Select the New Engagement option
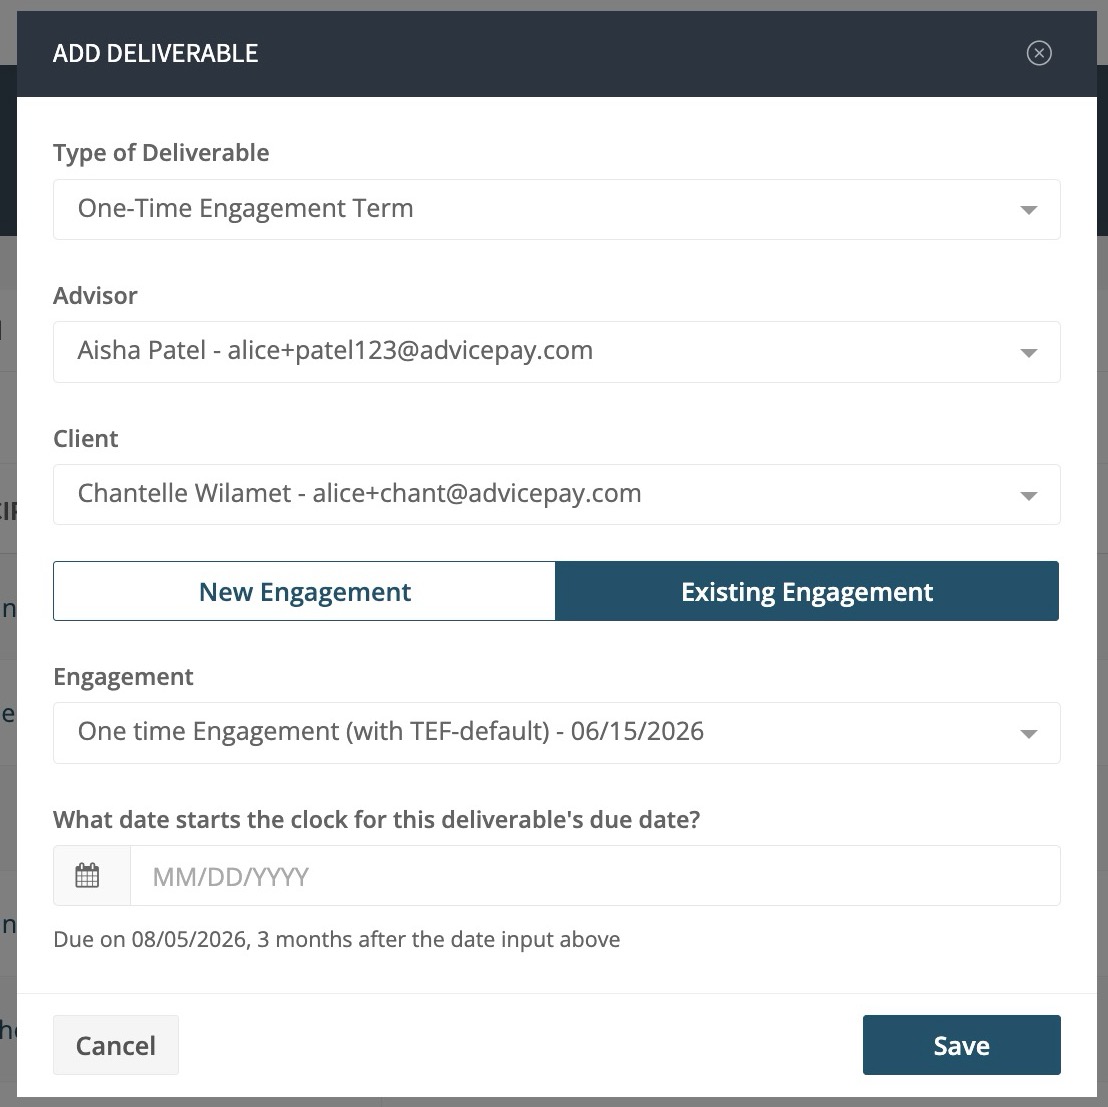The width and height of the screenshot is (1108, 1107). (305, 591)
